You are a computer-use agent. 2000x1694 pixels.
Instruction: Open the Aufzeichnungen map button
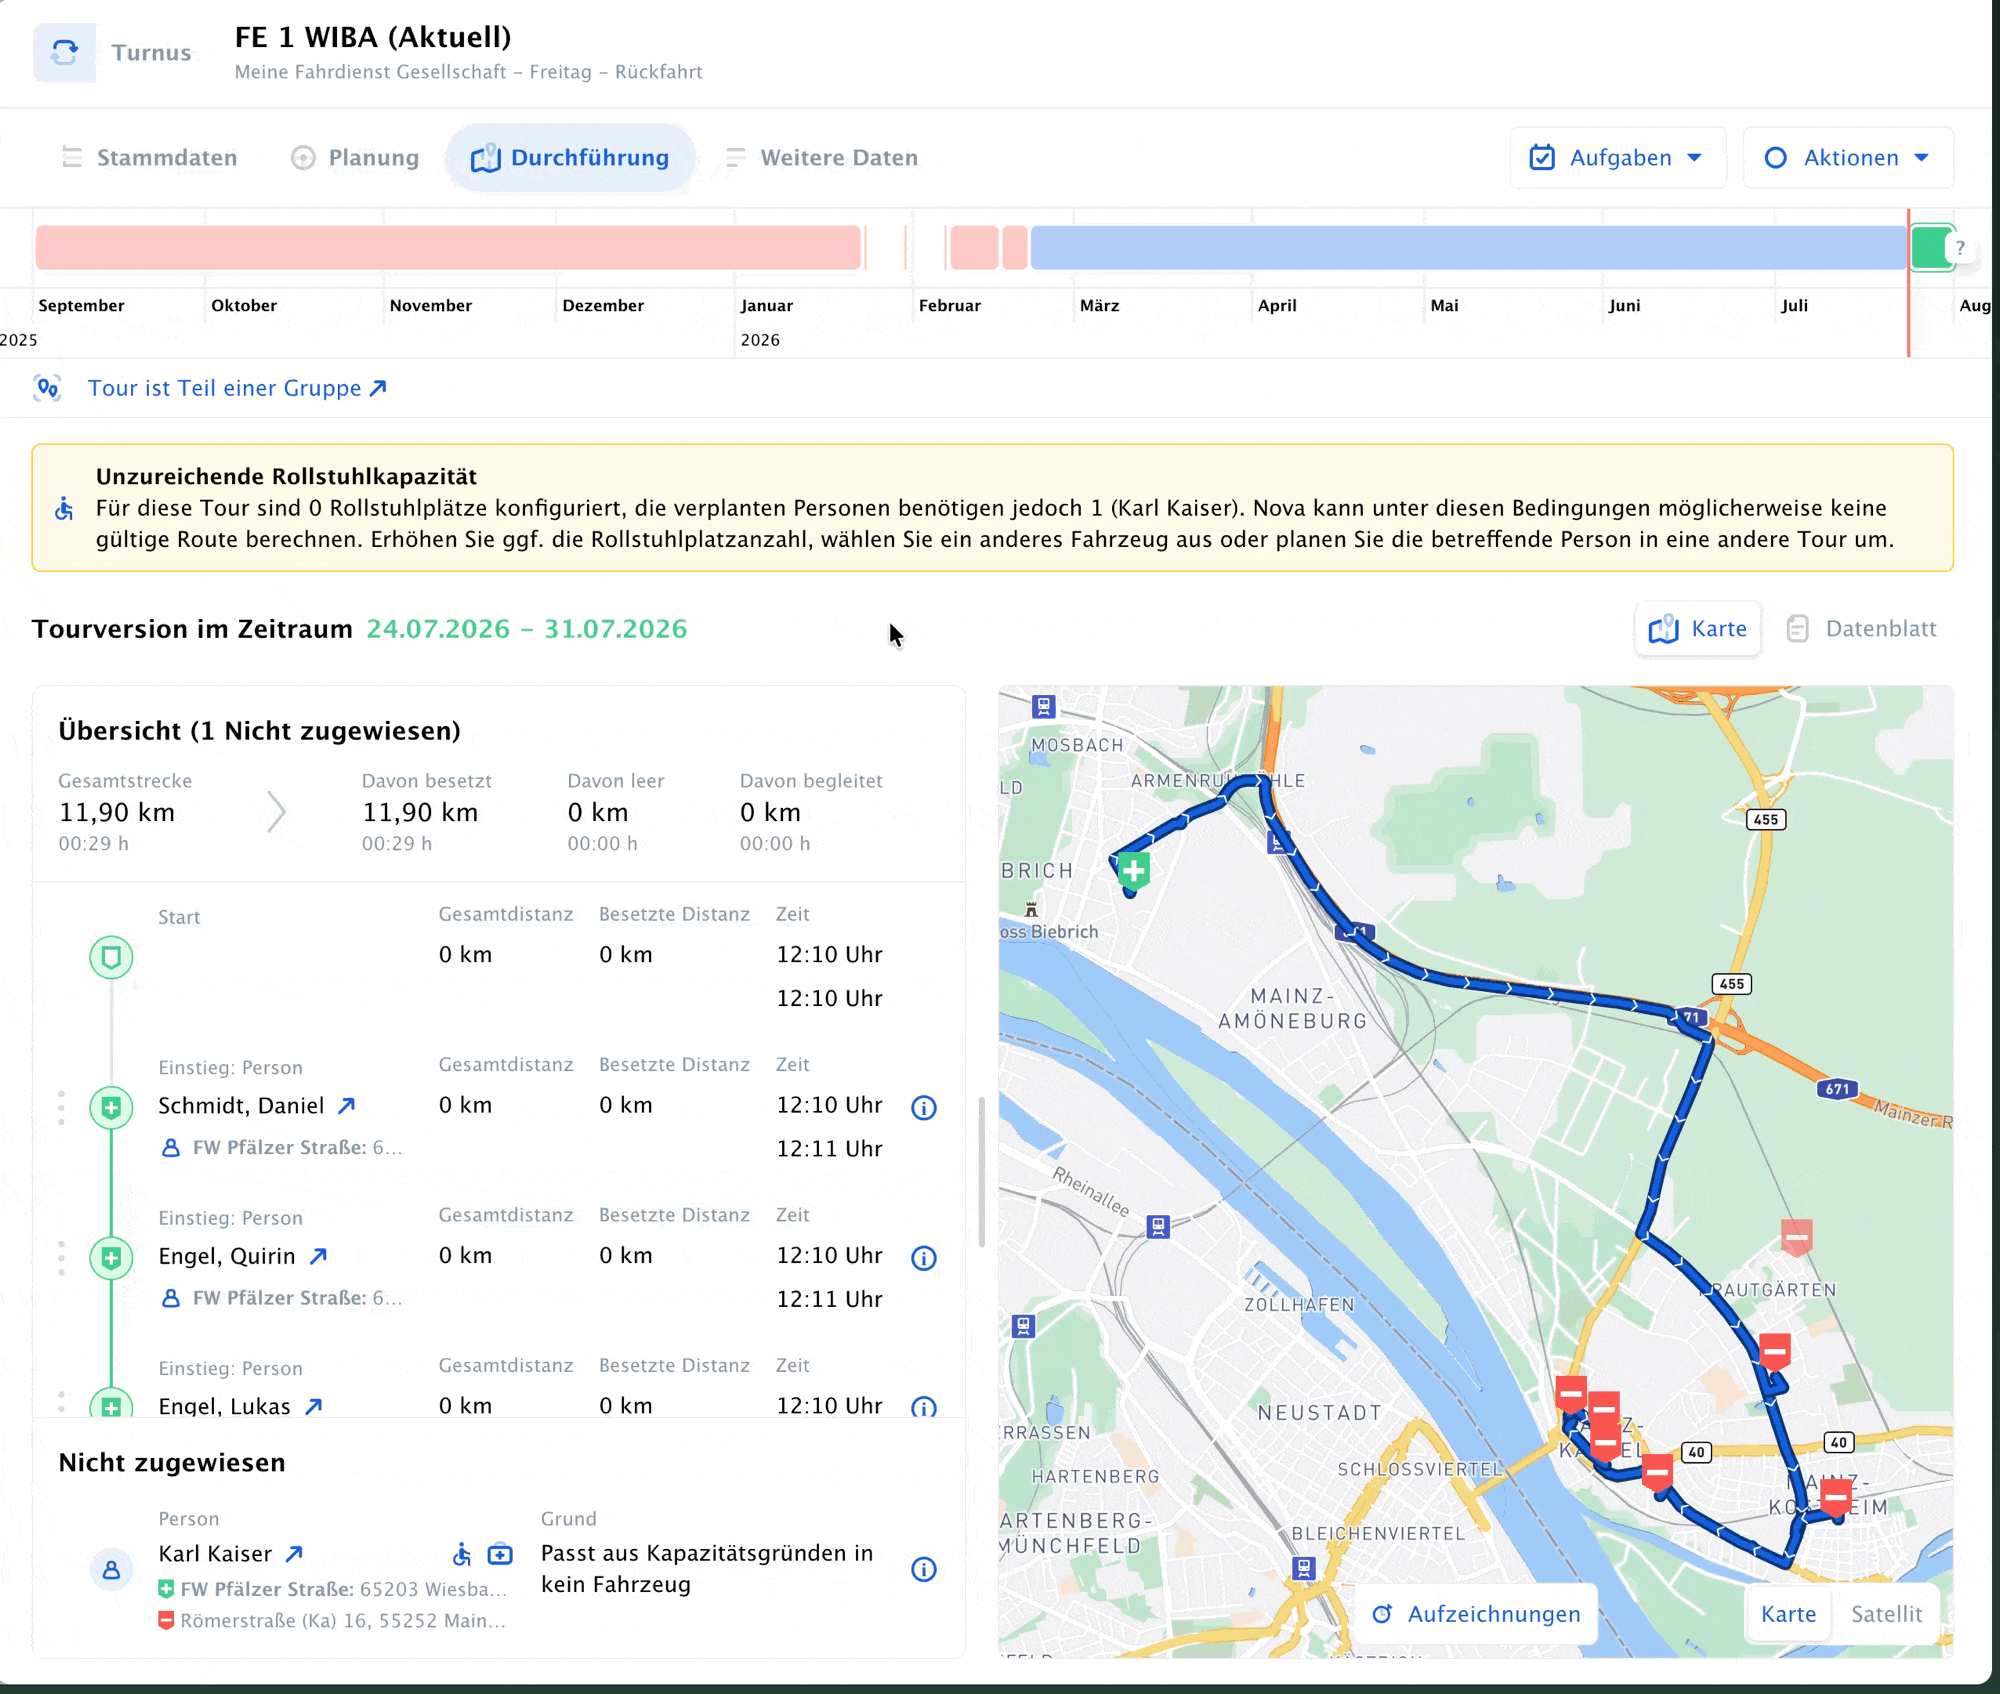point(1478,1614)
